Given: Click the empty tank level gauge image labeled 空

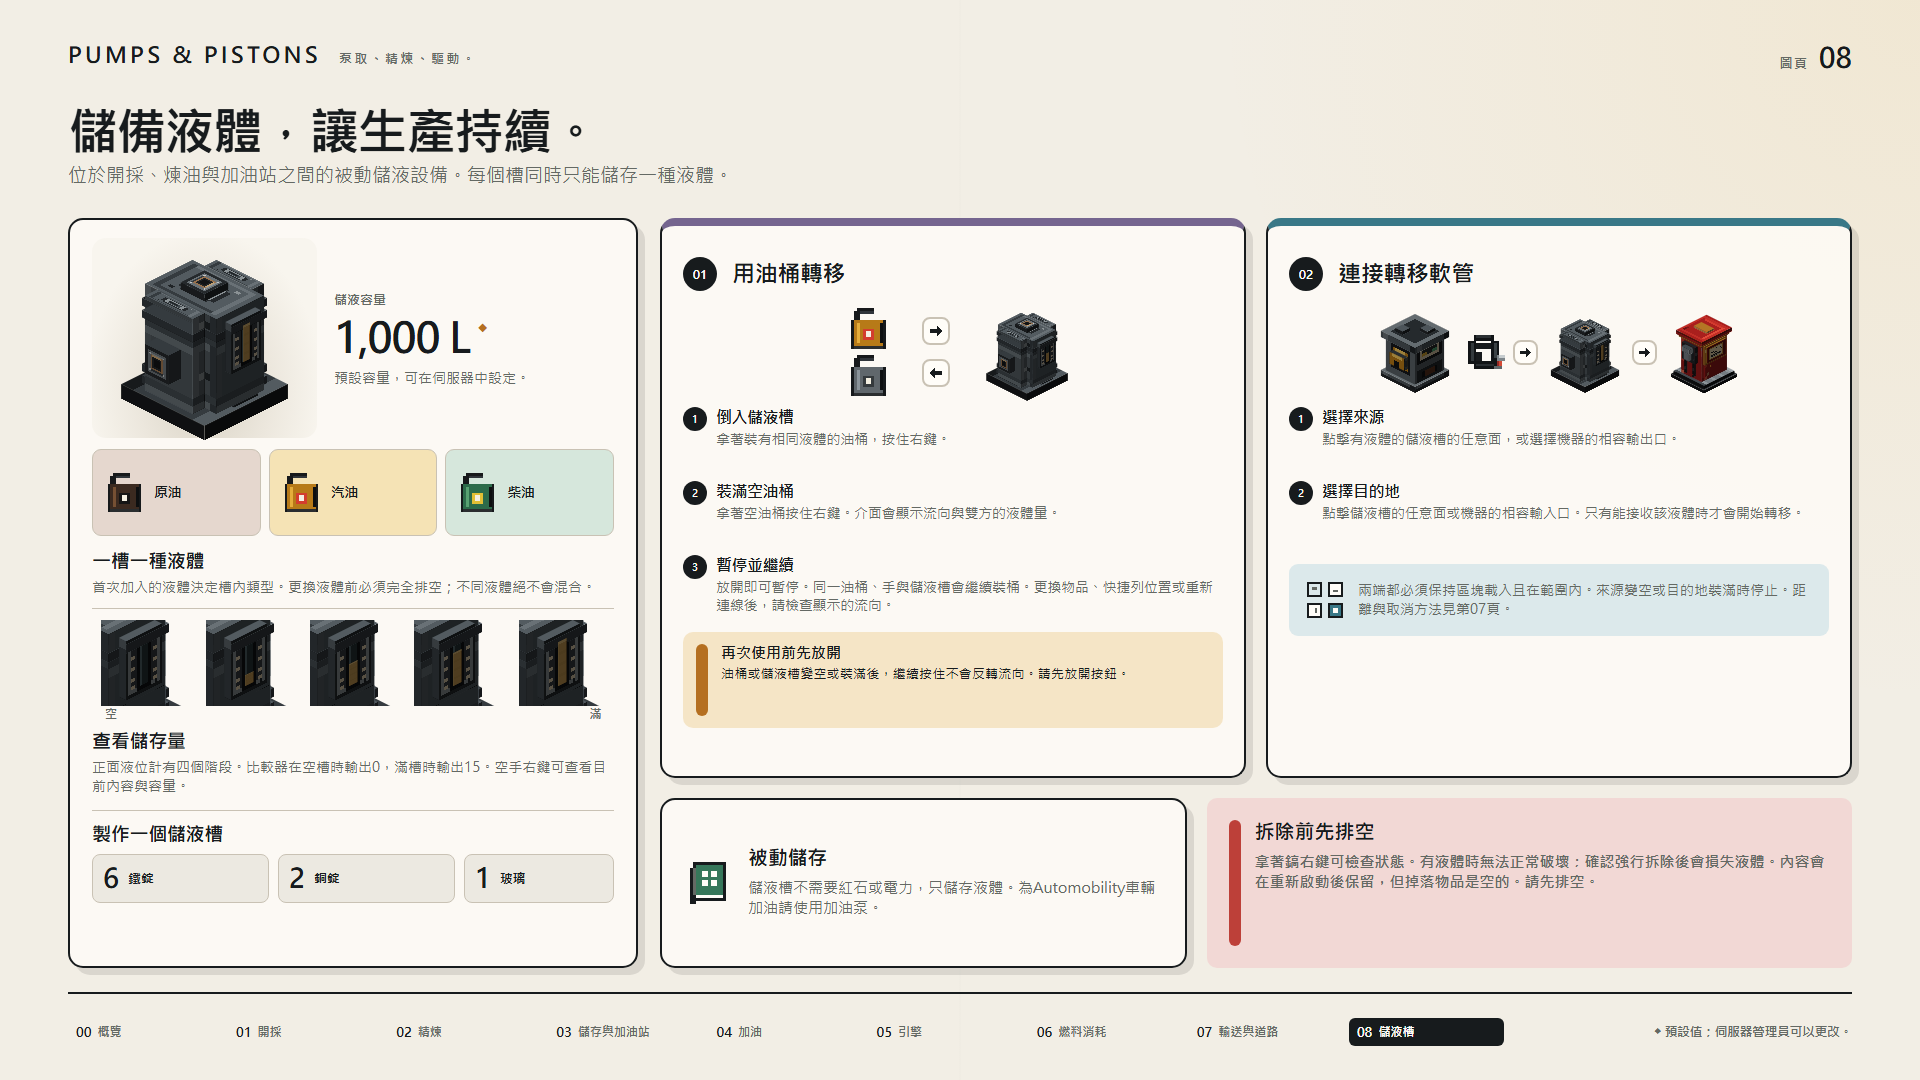Looking at the screenshot, I should click(x=139, y=663).
